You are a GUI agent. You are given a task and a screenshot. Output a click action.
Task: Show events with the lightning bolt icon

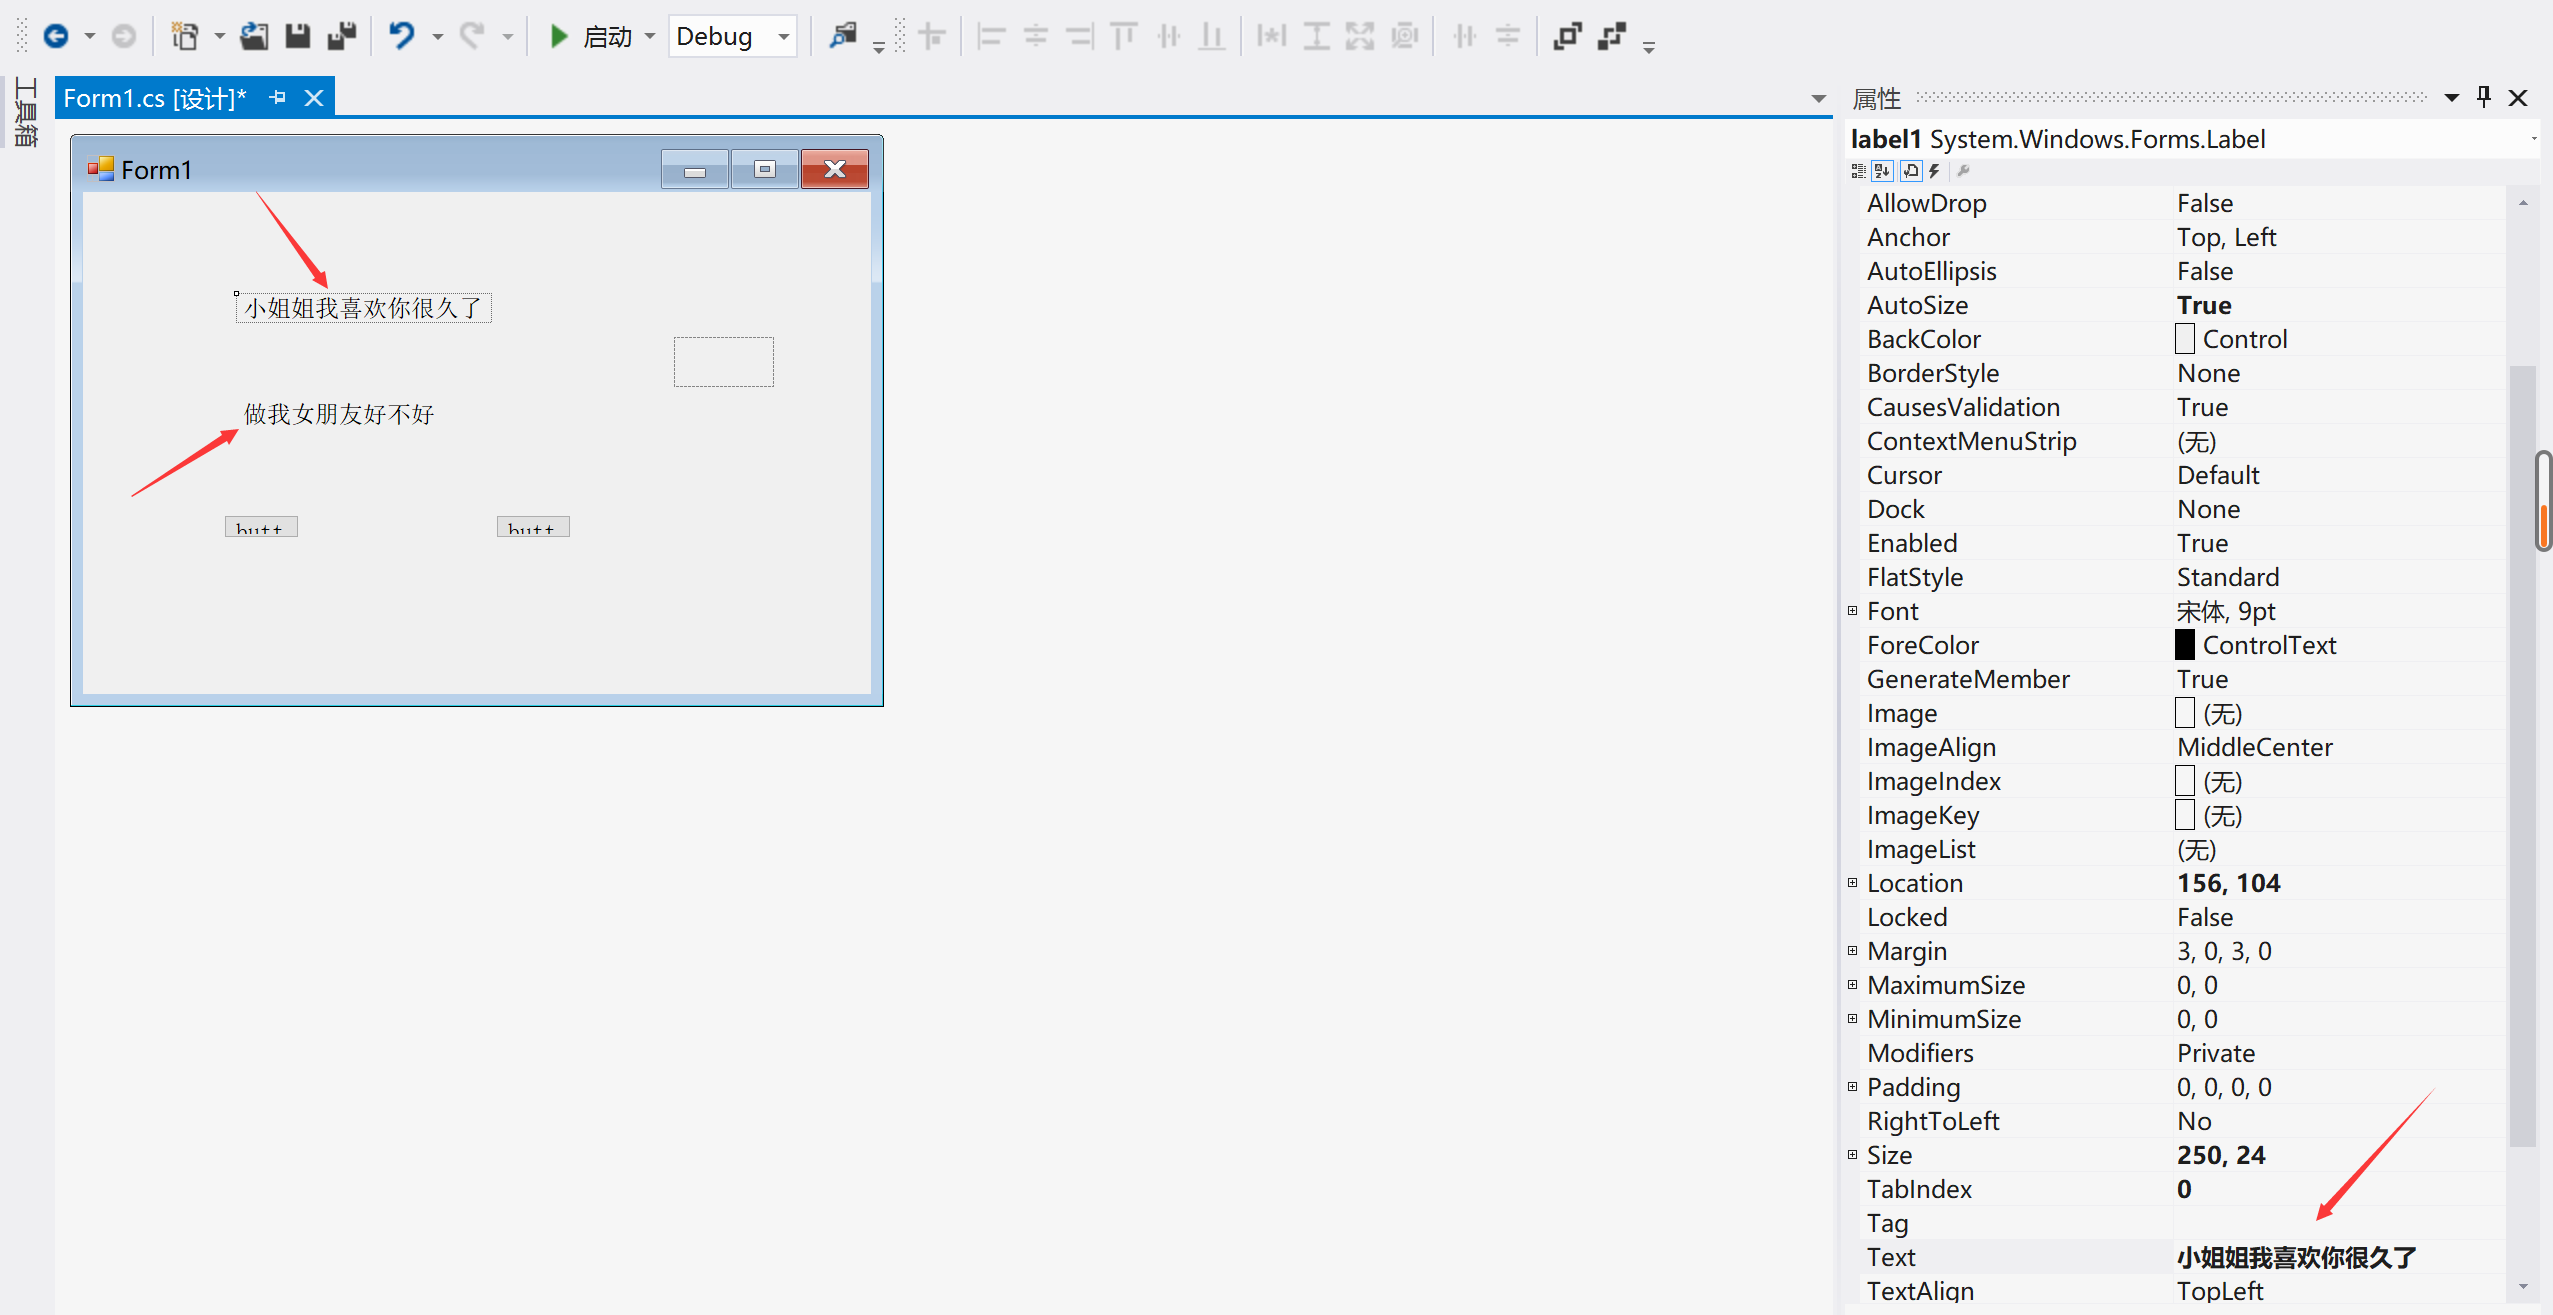pos(1934,171)
